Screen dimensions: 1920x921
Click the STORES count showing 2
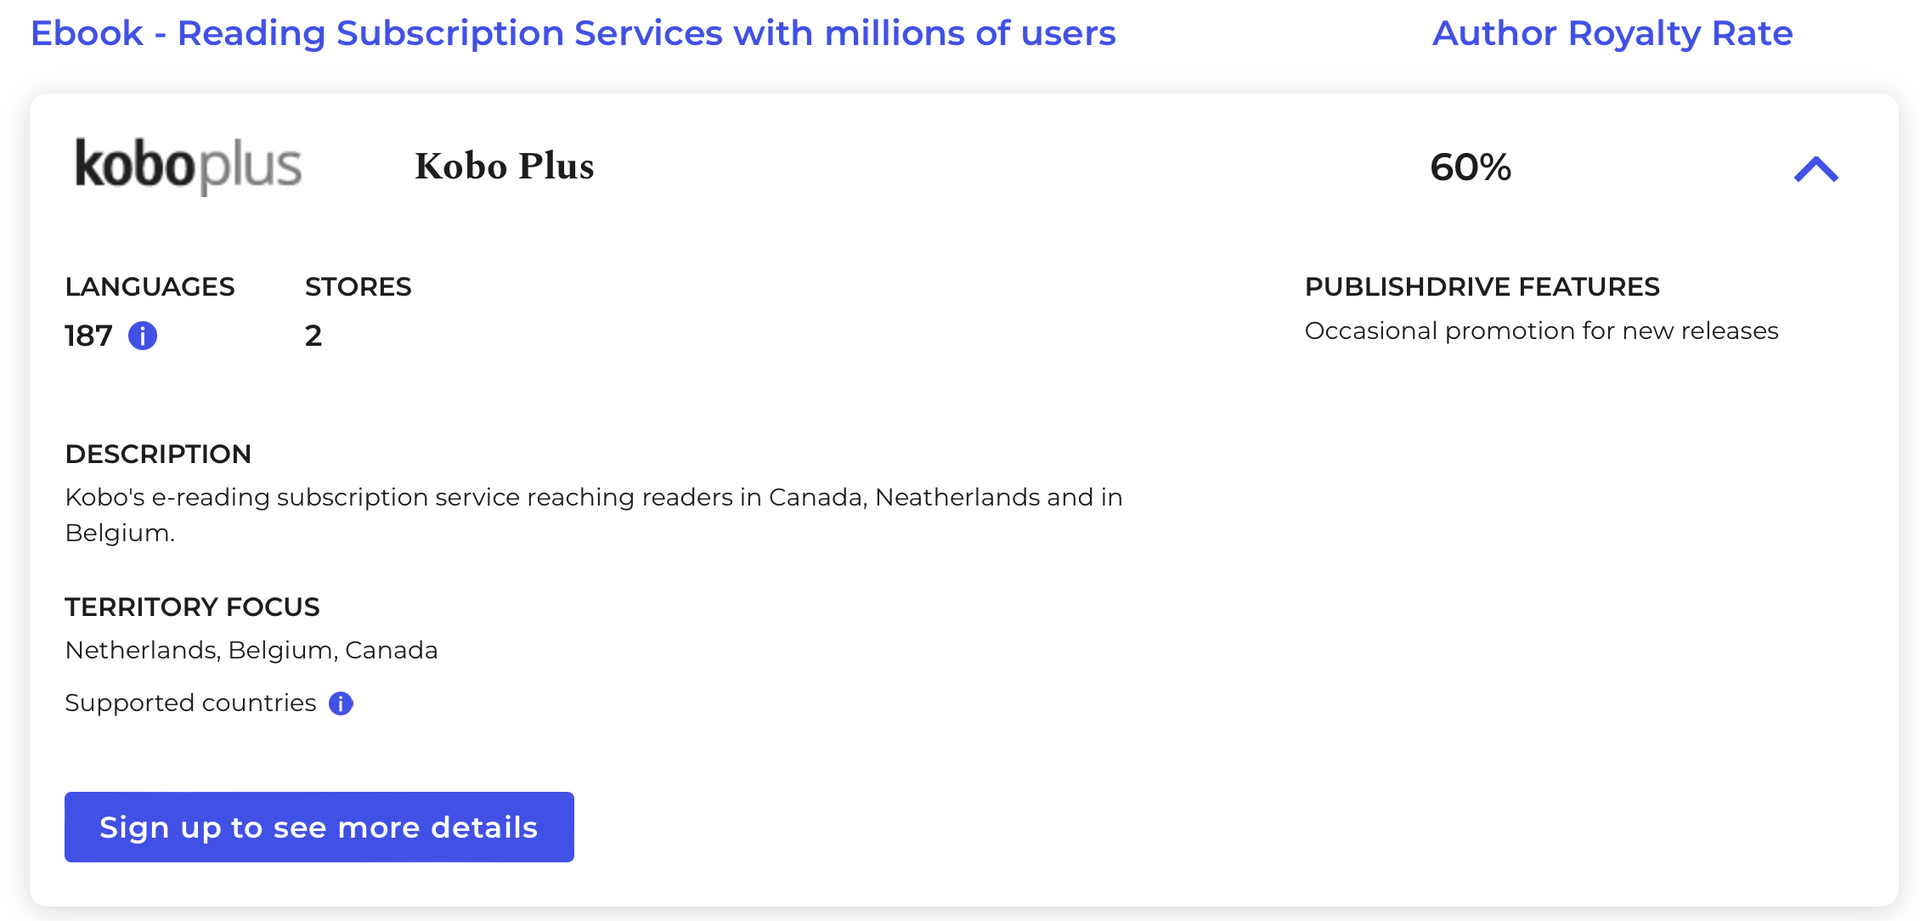pos(313,336)
